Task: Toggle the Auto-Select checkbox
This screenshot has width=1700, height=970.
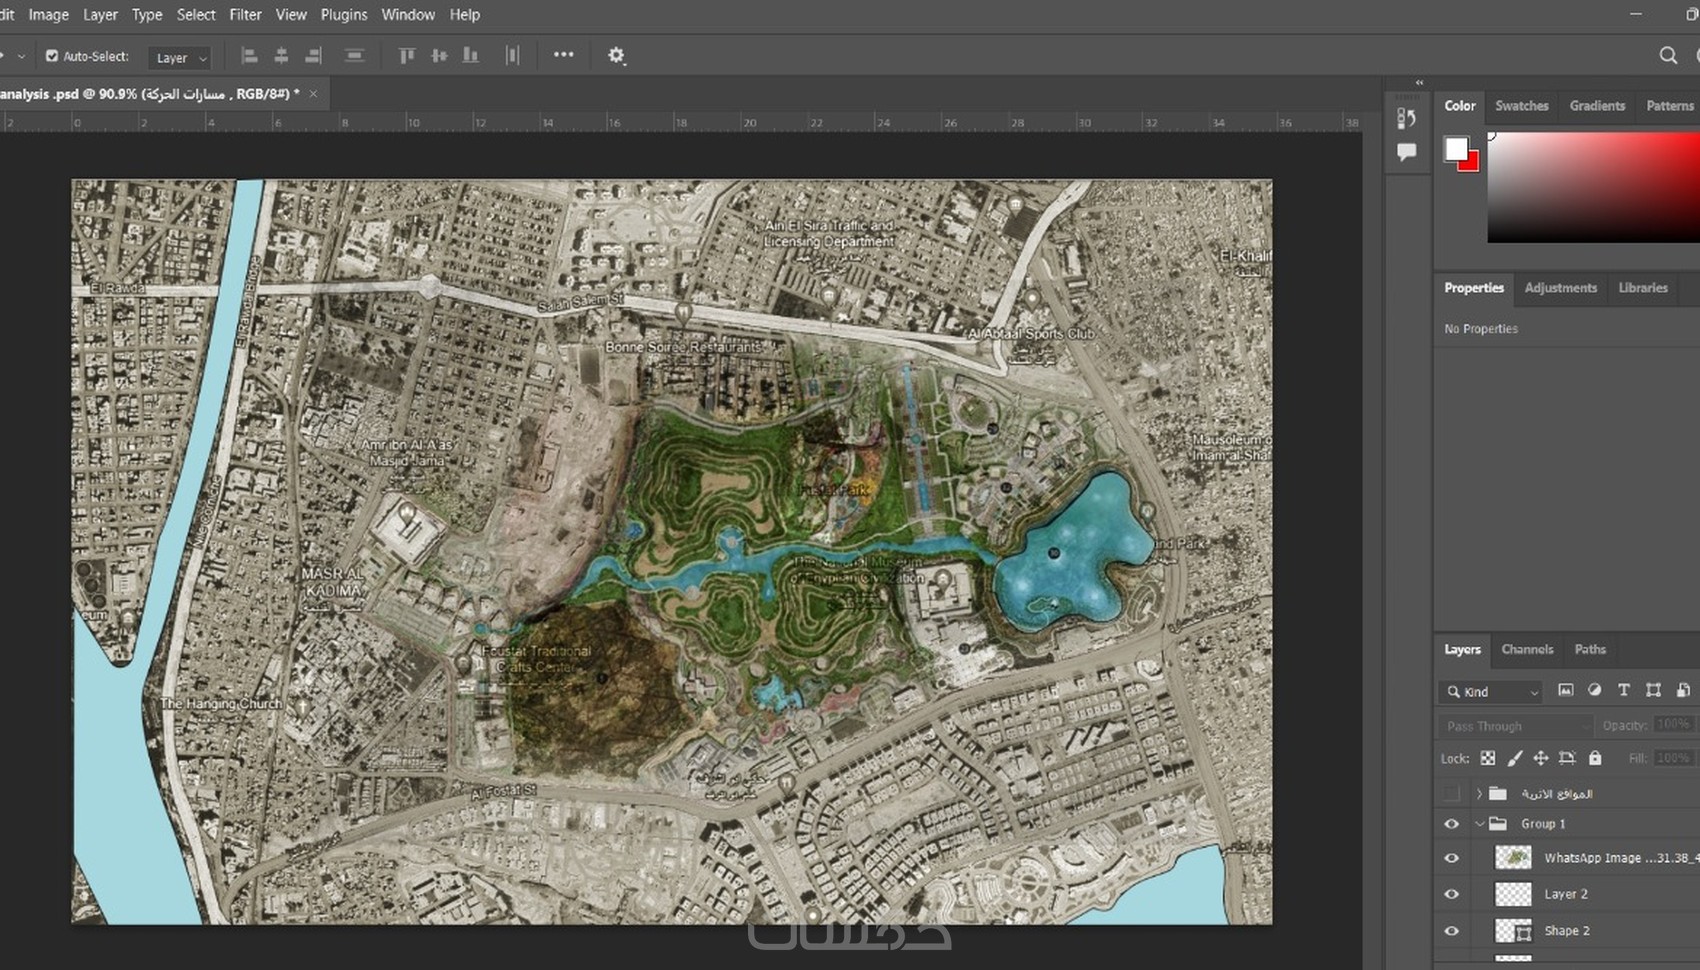Action: [52, 56]
